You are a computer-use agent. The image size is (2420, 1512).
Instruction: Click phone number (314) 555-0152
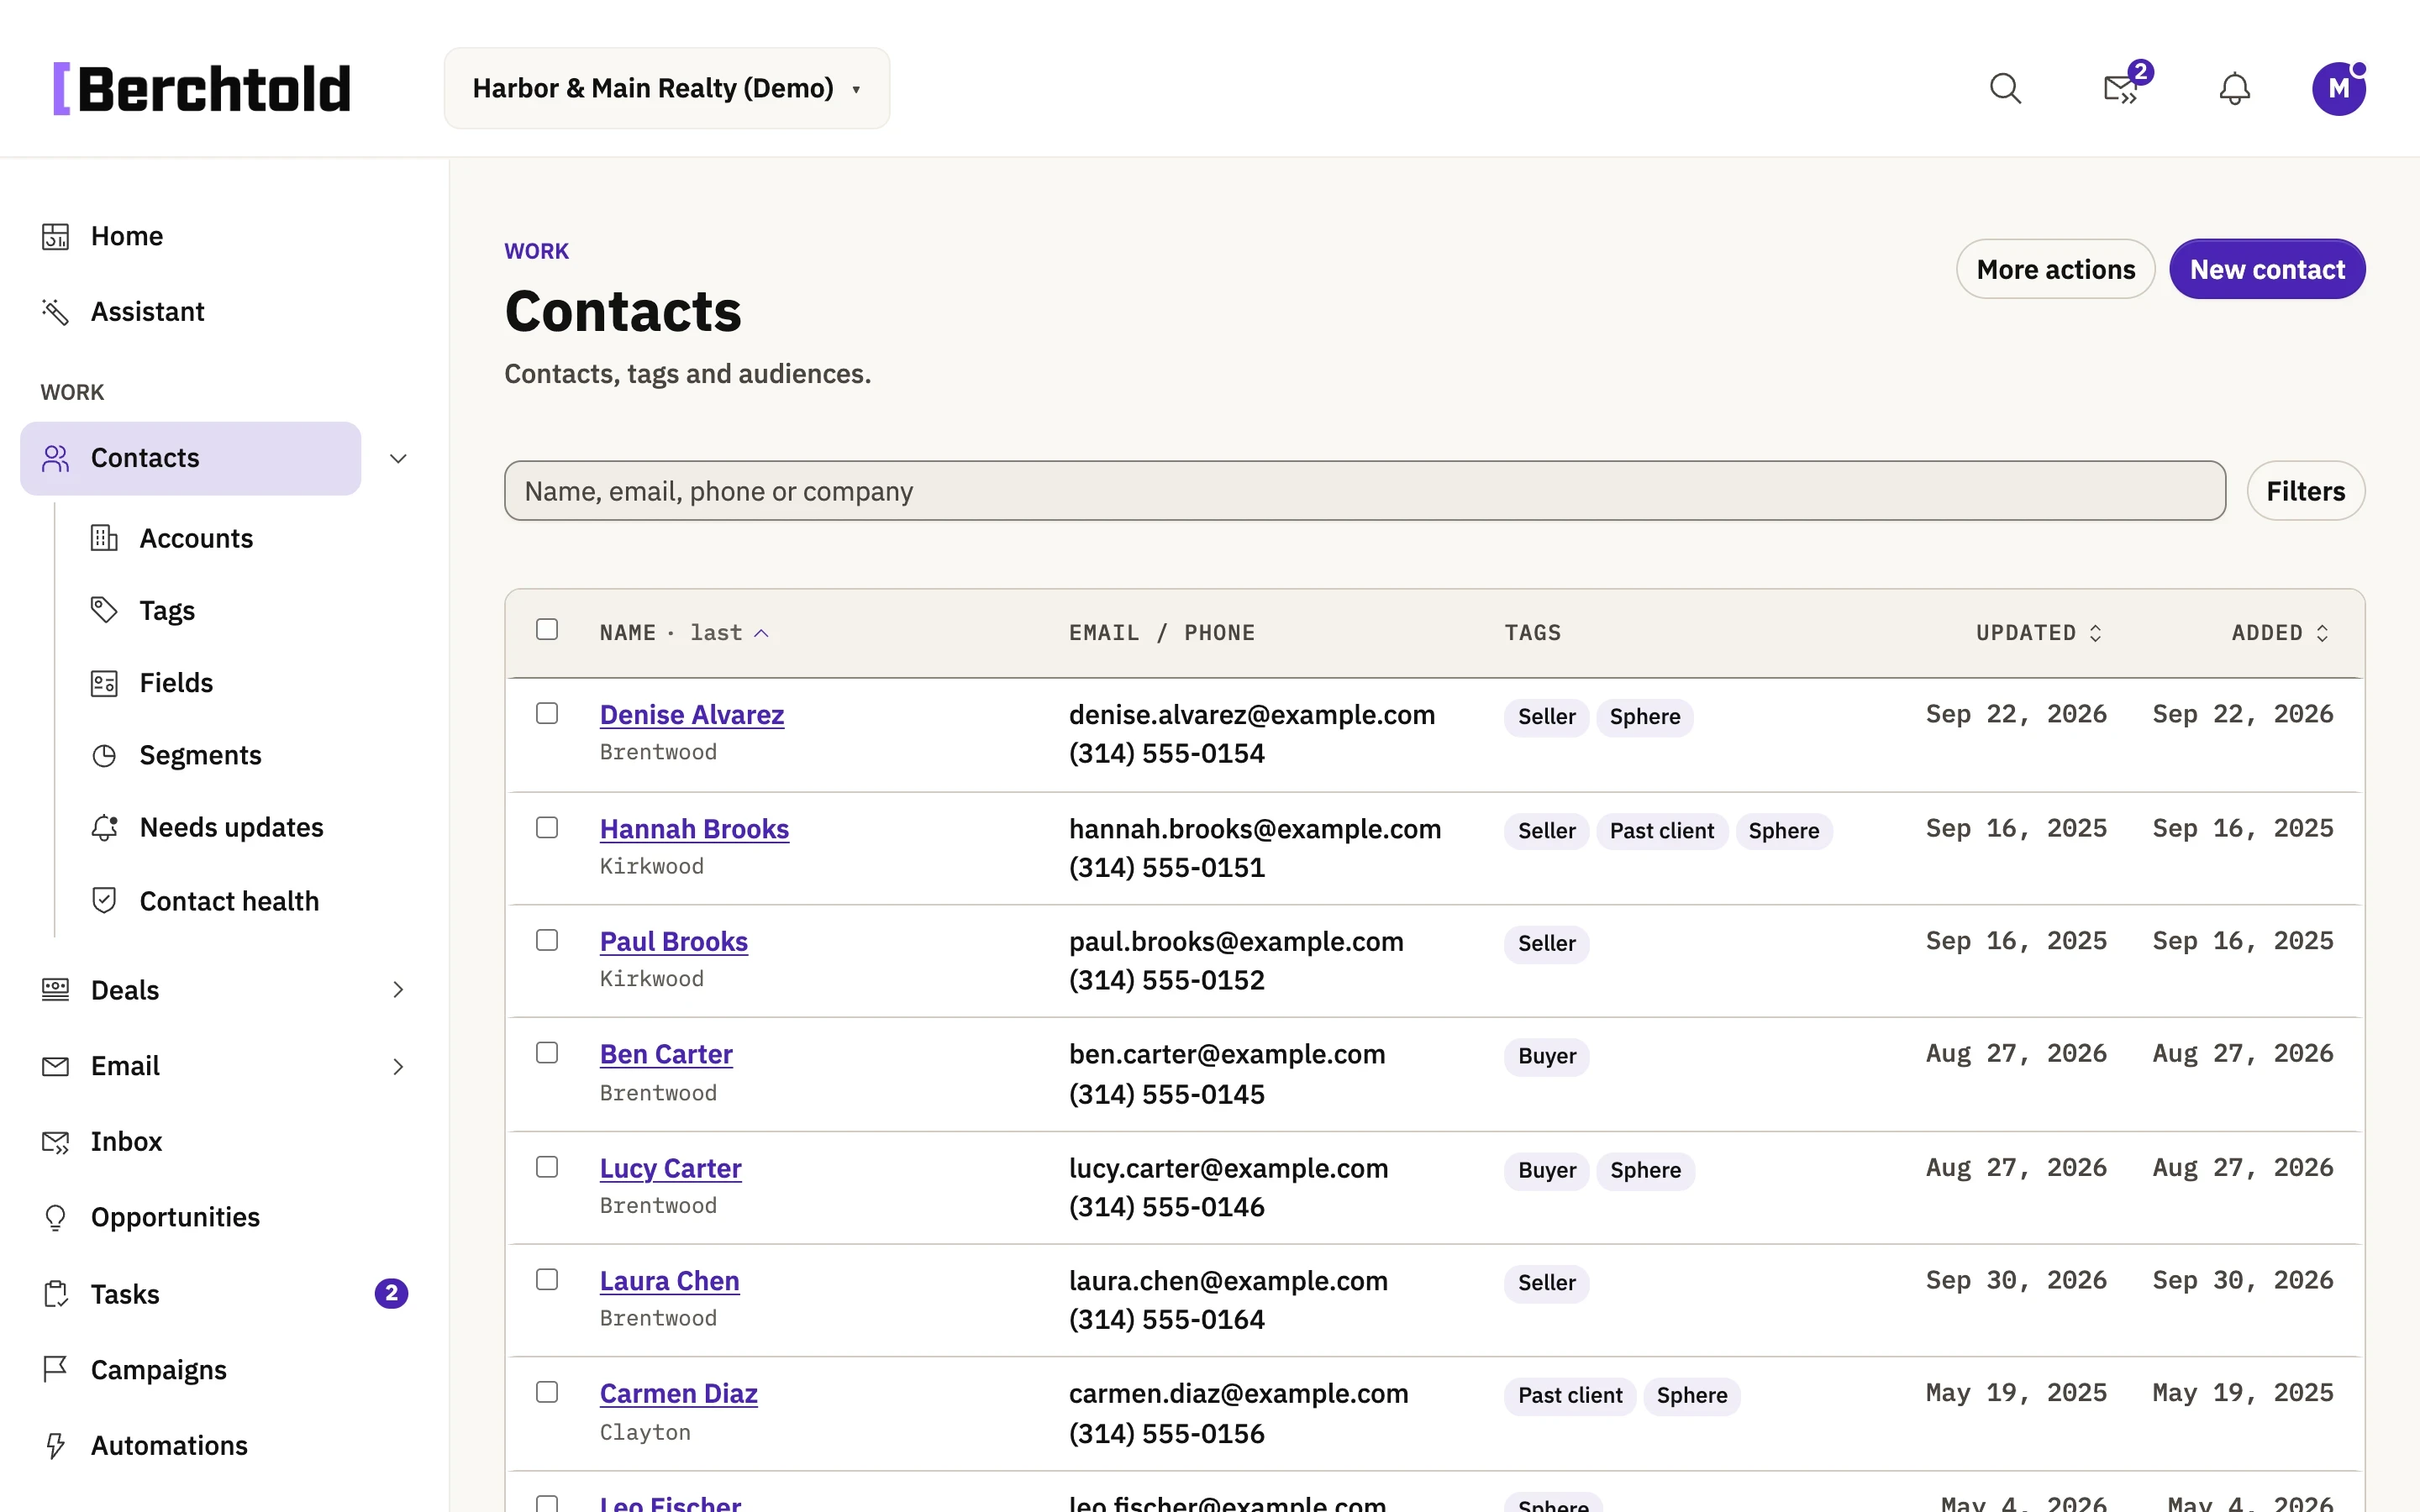(x=1166, y=980)
